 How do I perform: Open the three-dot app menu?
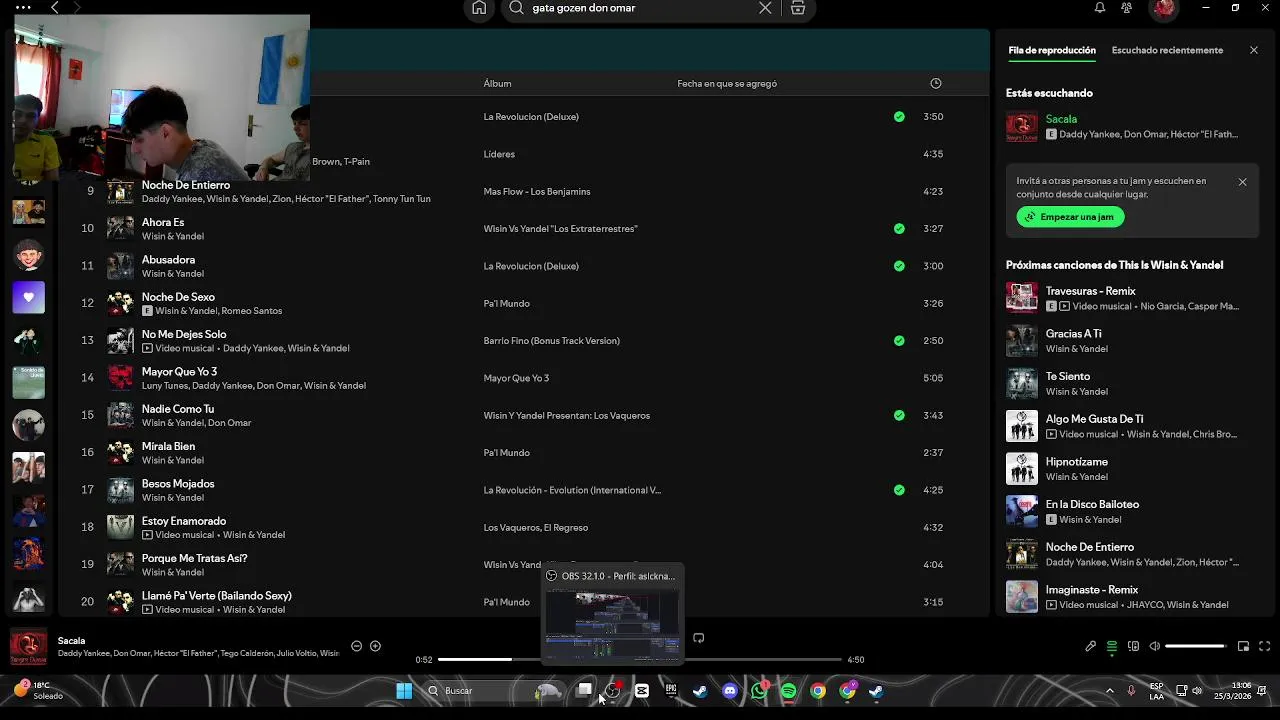pos(22,8)
